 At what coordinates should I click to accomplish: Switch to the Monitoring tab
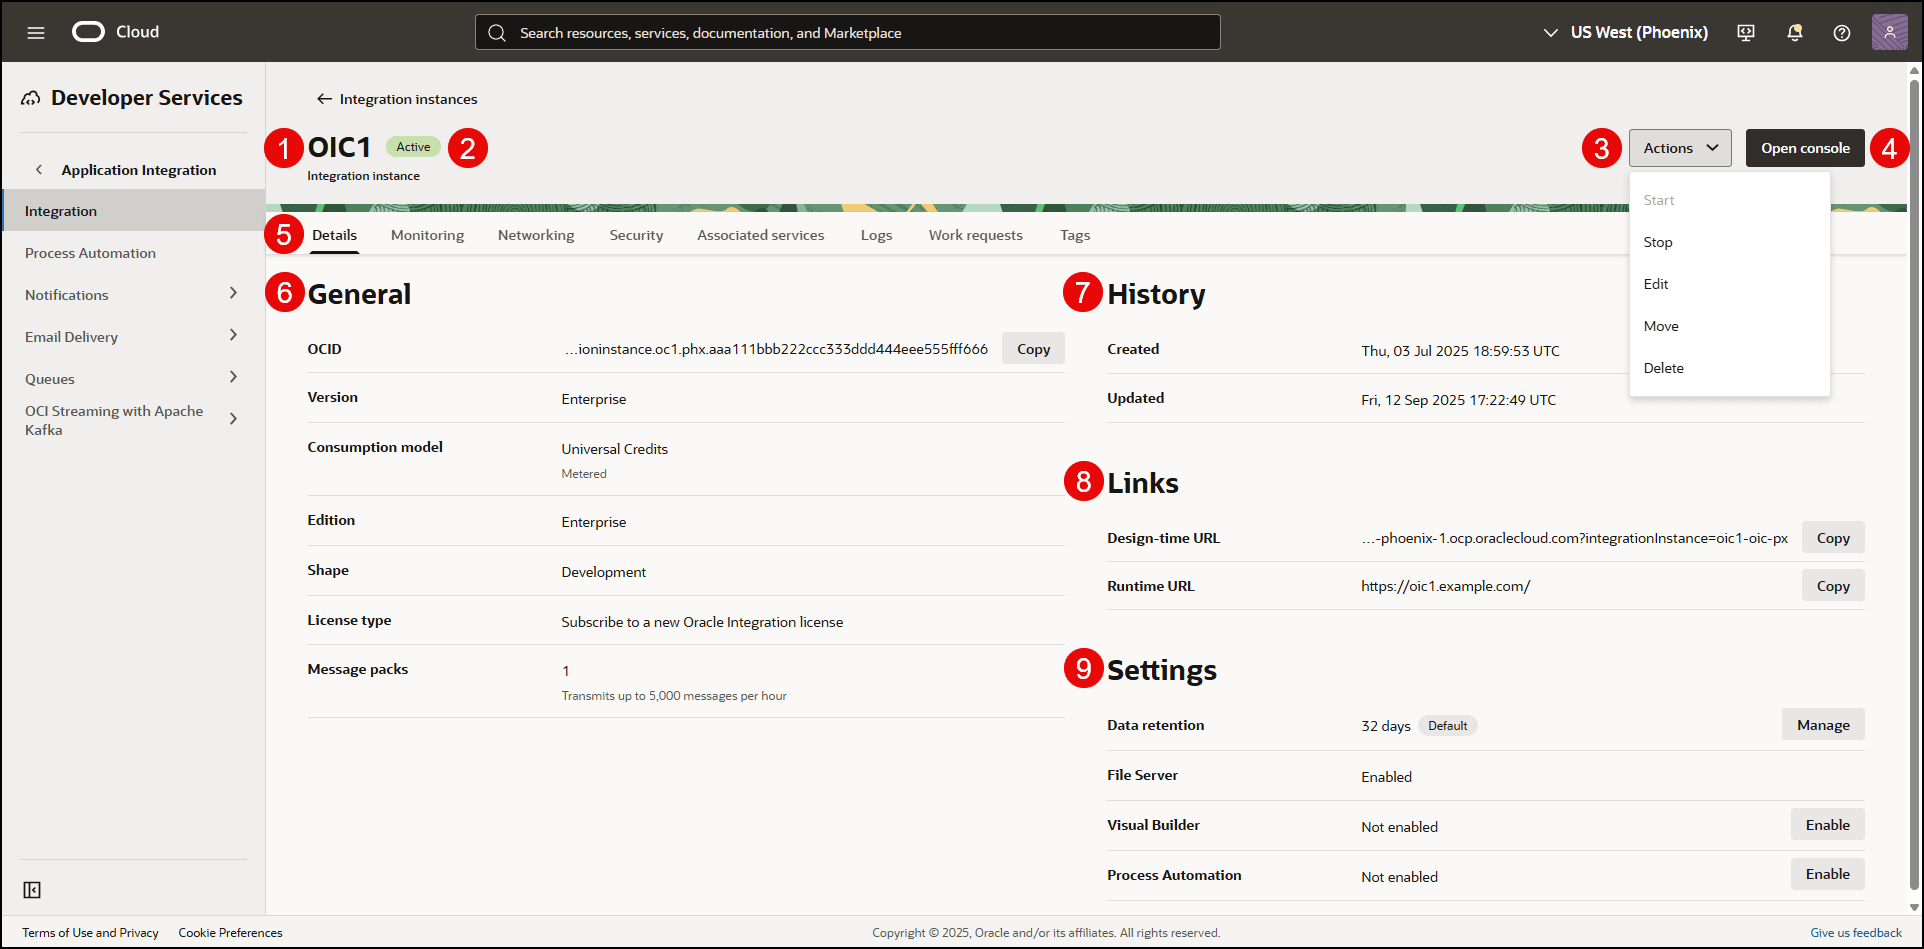coord(427,234)
